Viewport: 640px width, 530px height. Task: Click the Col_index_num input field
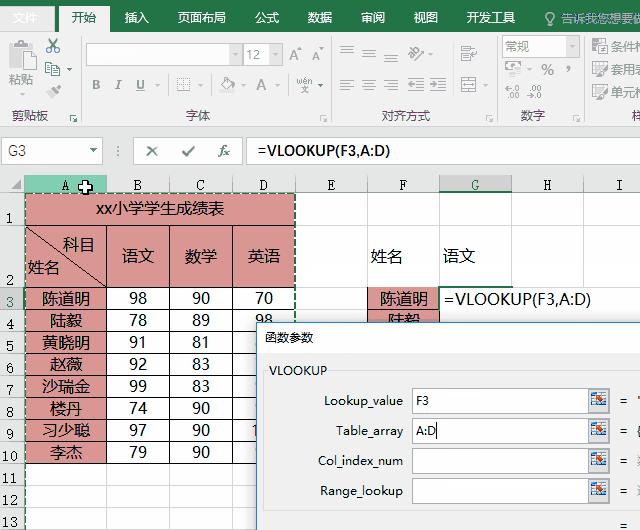tap(500, 461)
